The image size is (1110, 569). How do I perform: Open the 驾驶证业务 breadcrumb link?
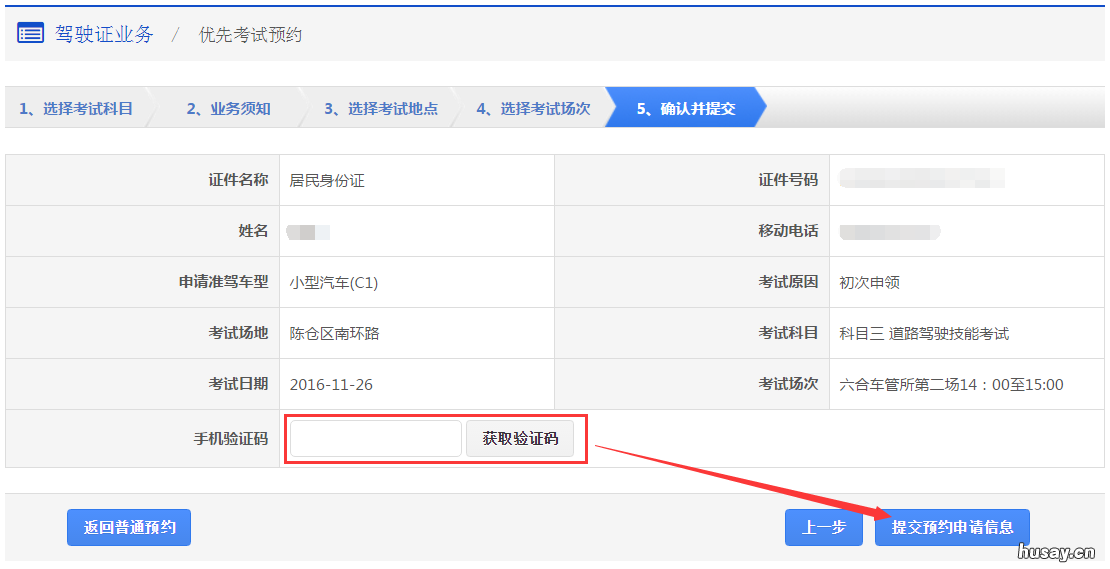pyautogui.click(x=104, y=34)
